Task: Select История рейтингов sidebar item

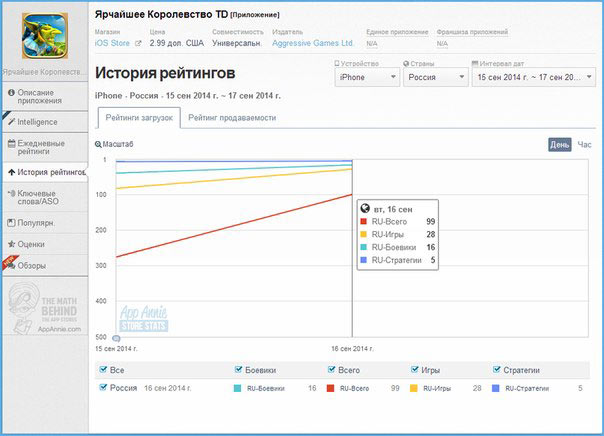Action: pos(45,172)
